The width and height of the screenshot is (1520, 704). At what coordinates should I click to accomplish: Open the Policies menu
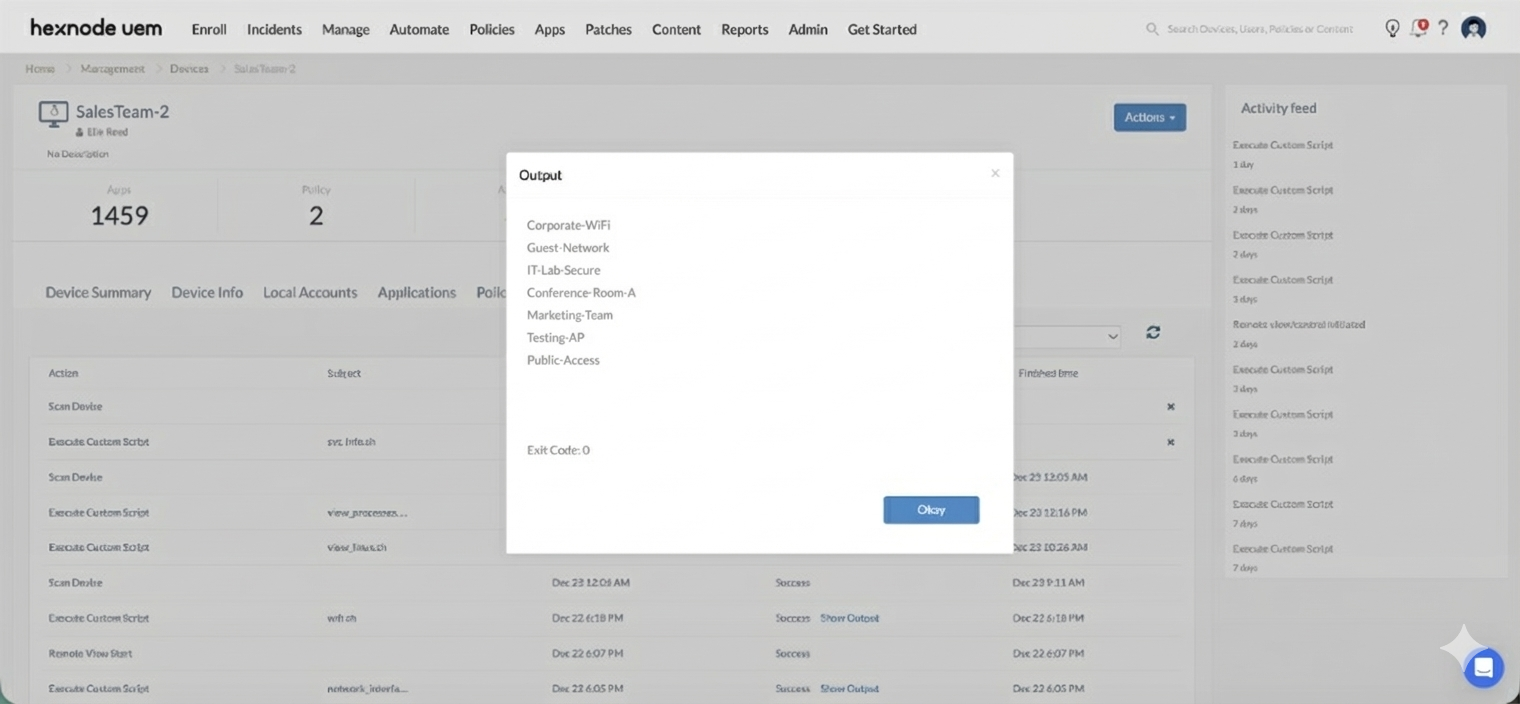tap(492, 29)
